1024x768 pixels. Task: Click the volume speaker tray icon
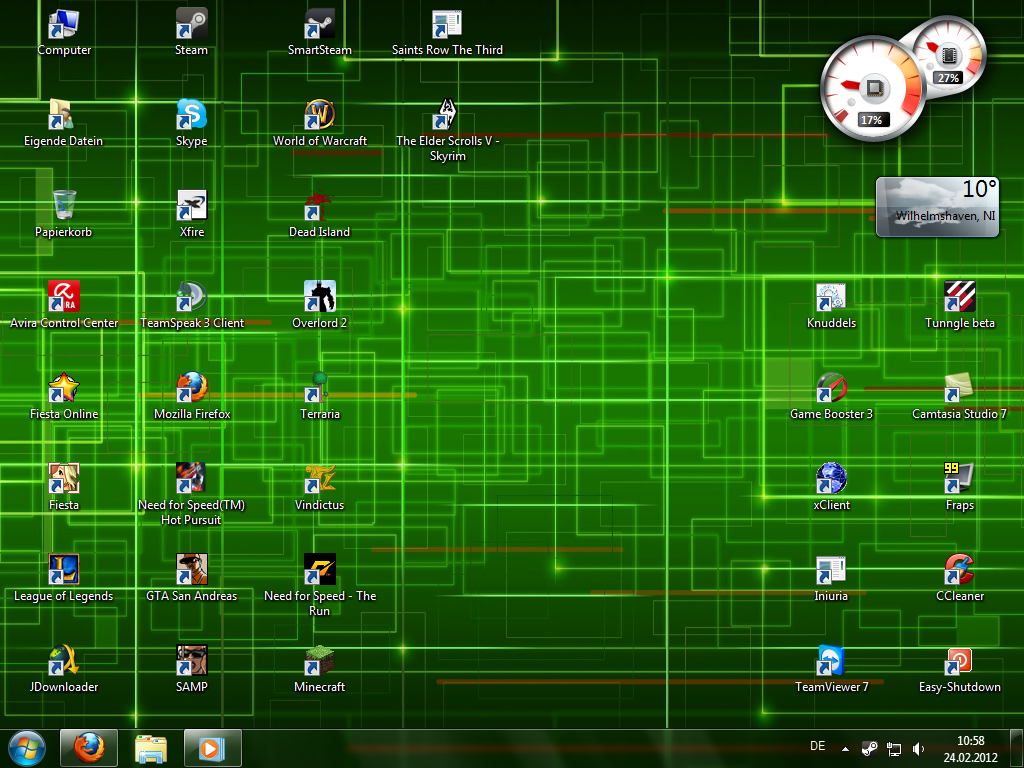(918, 748)
